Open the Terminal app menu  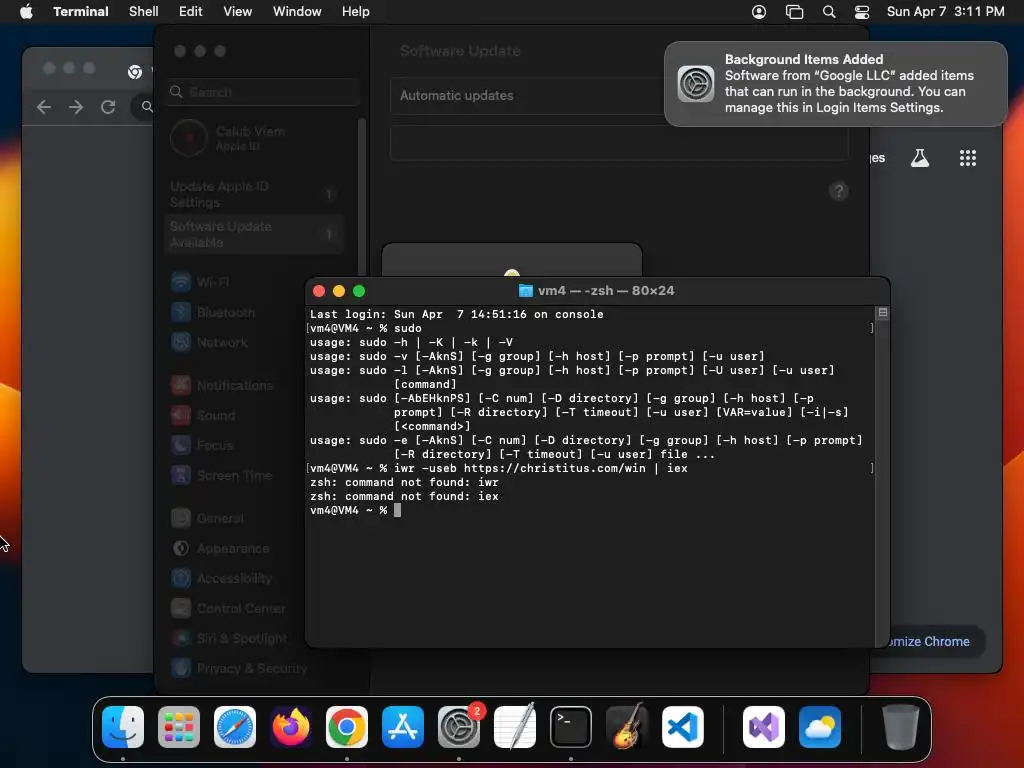[80, 11]
